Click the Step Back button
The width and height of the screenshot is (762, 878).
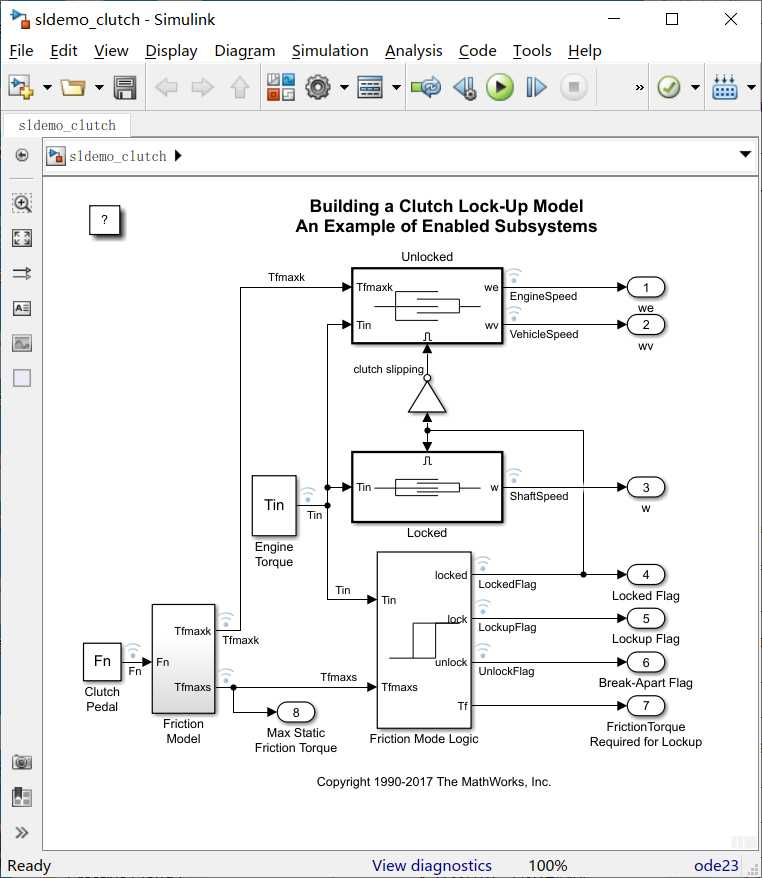(x=465, y=87)
